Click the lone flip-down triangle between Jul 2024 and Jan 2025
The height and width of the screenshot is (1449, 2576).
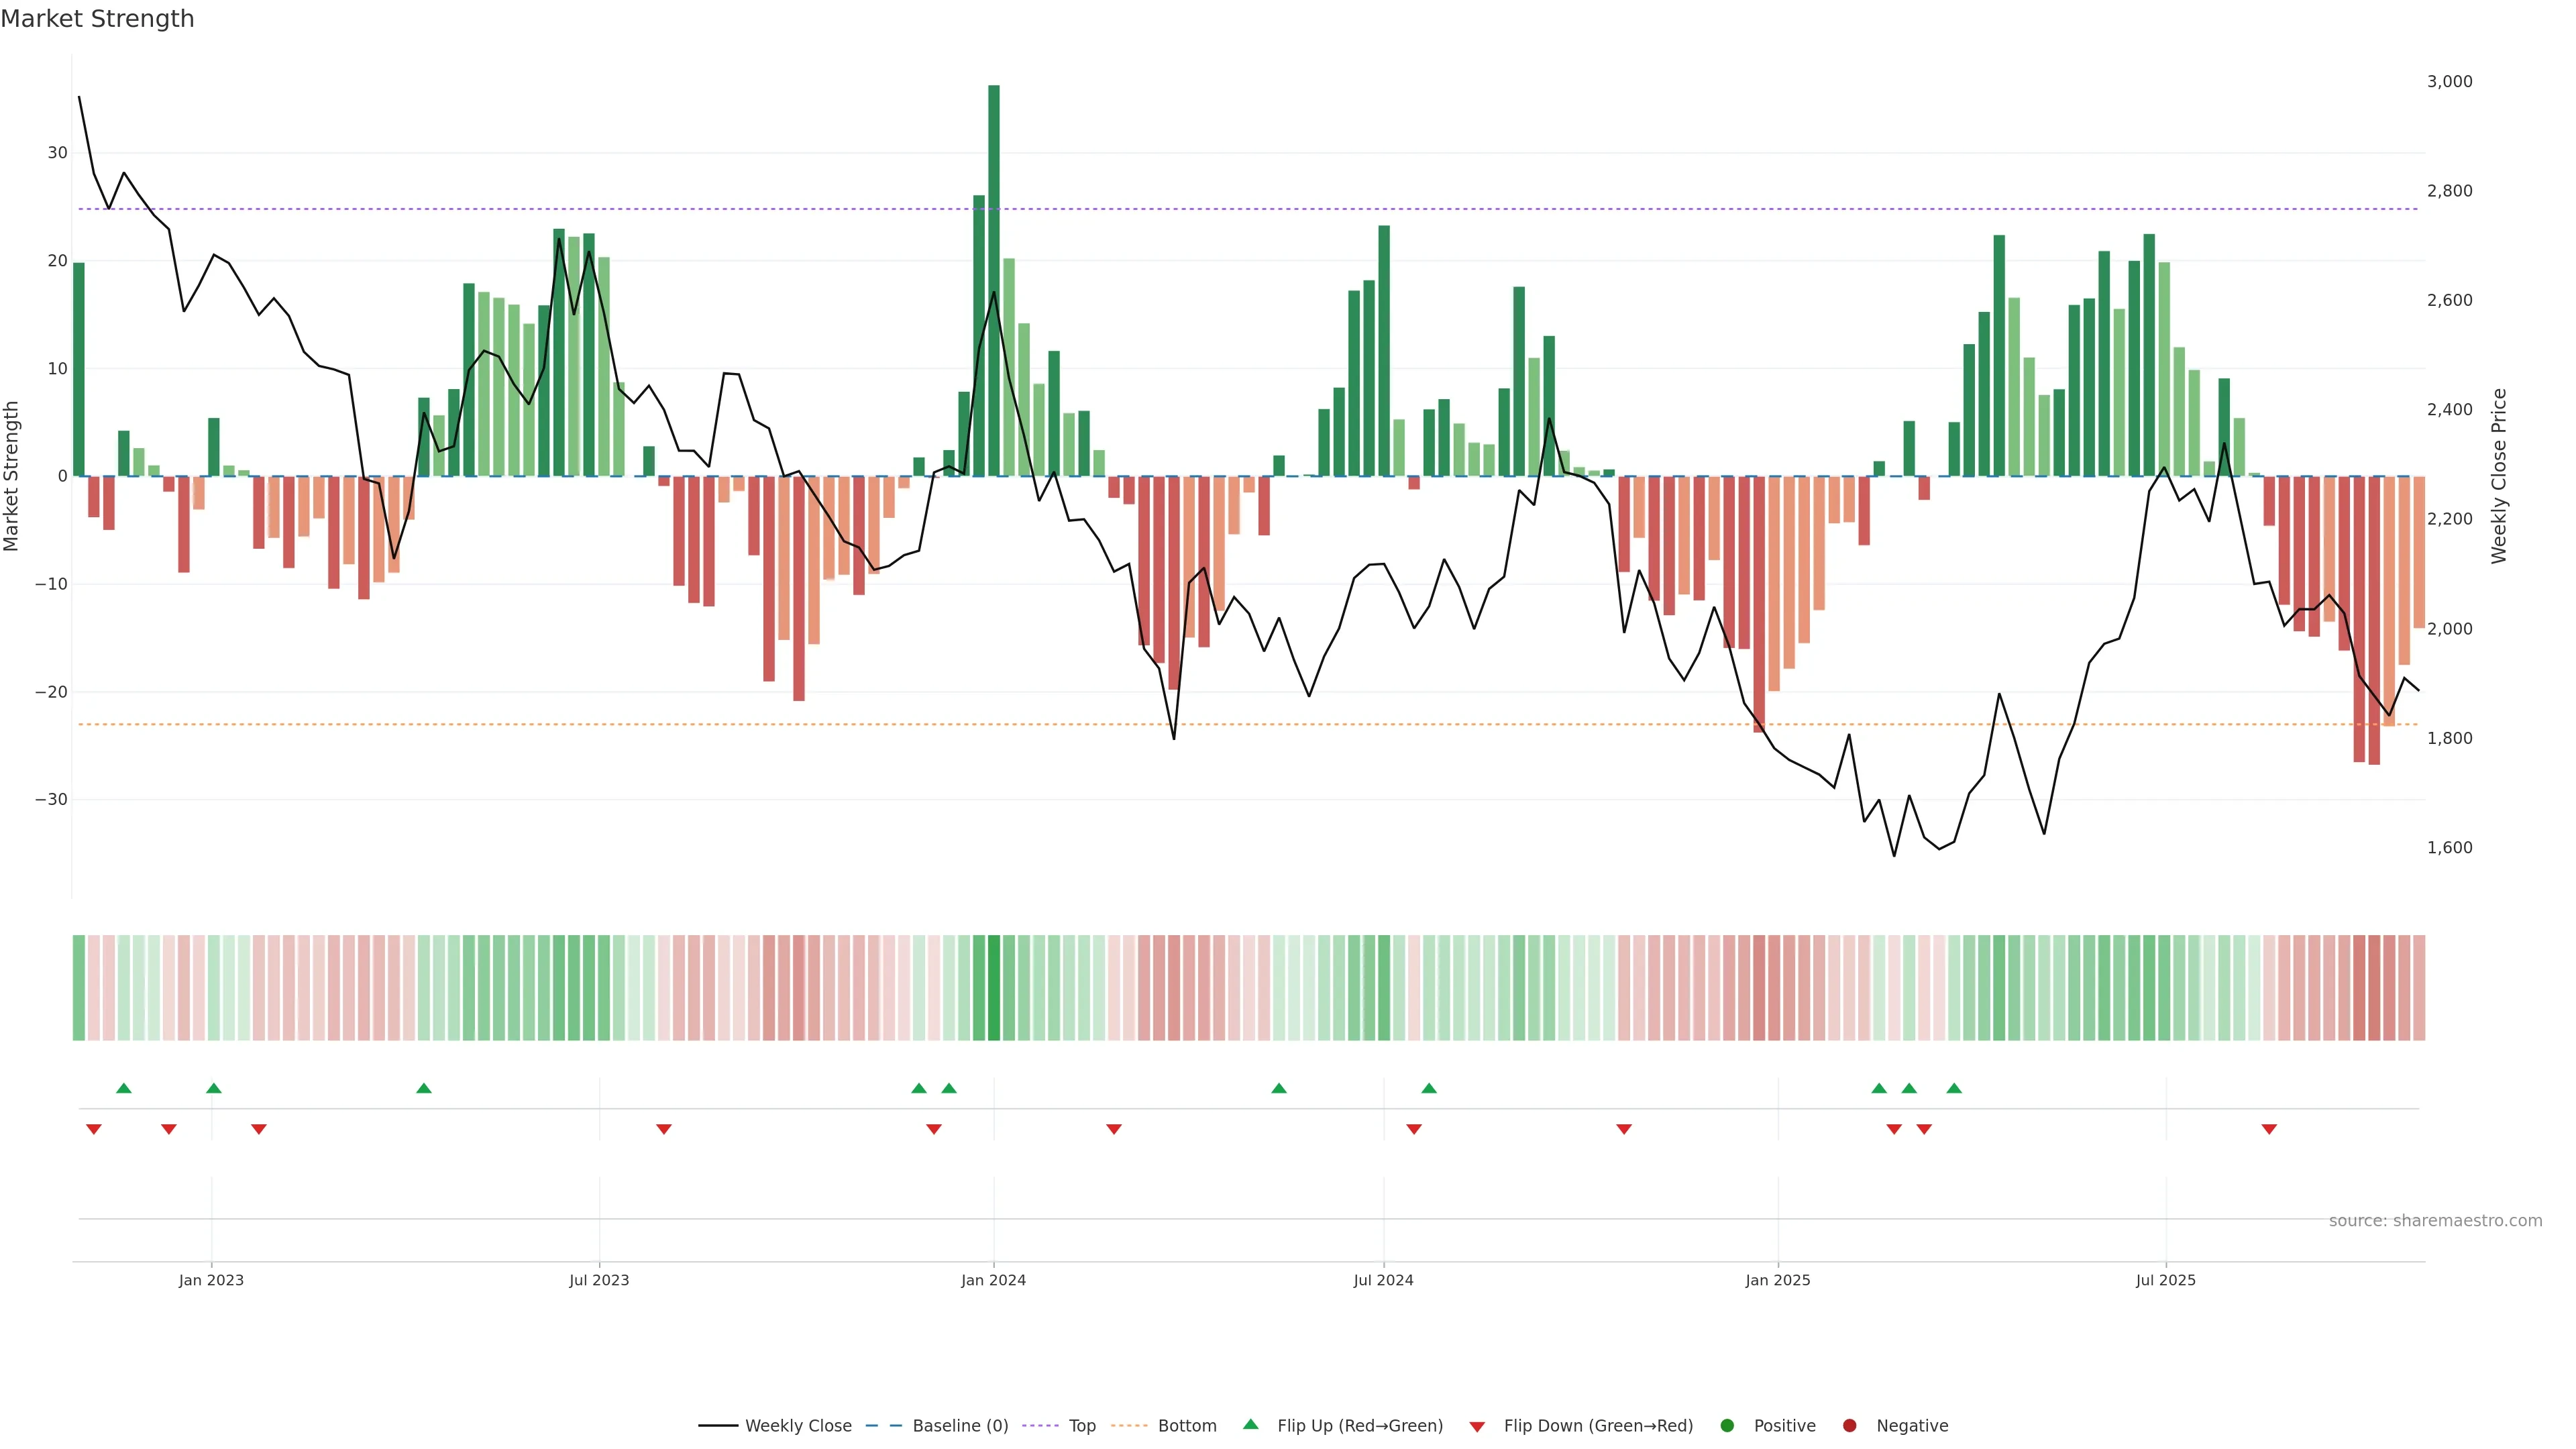1624,1129
